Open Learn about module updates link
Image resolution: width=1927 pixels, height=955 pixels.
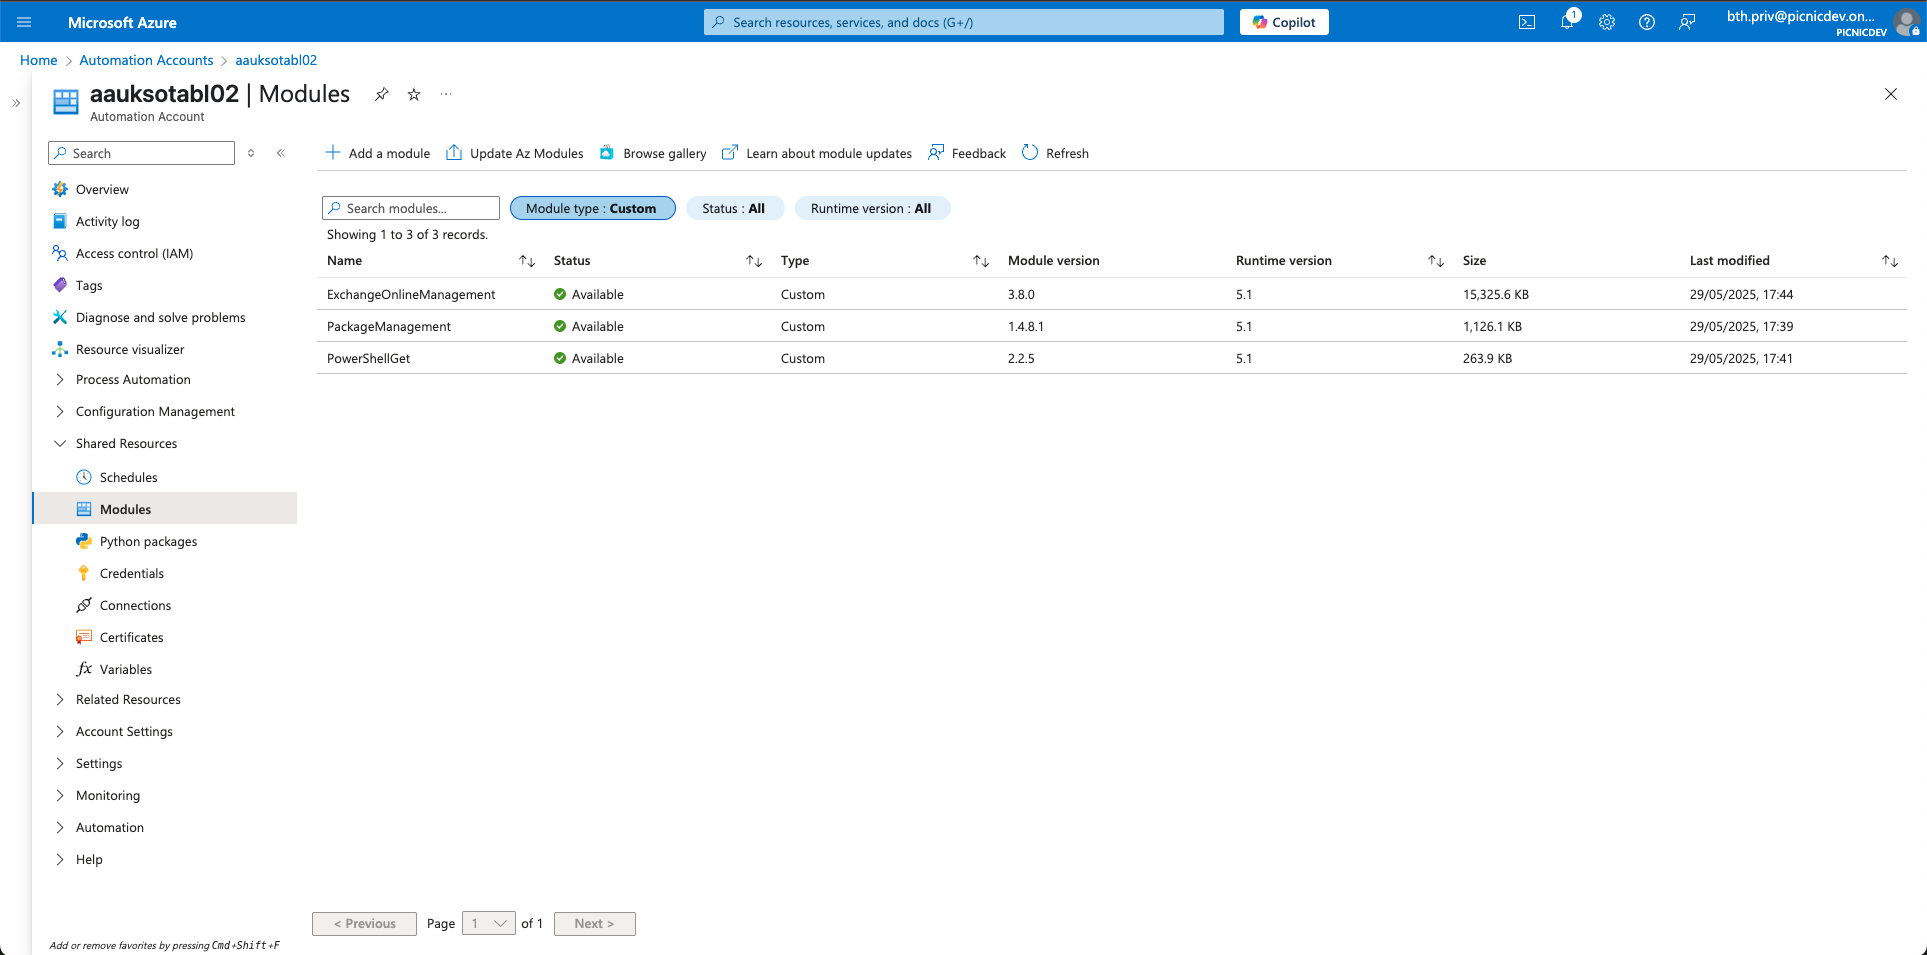pyautogui.click(x=817, y=153)
